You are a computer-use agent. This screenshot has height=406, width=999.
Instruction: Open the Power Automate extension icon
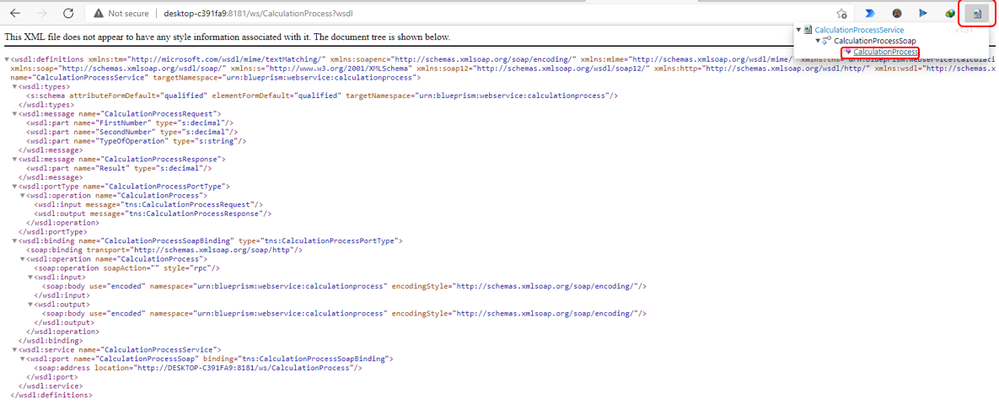870,13
